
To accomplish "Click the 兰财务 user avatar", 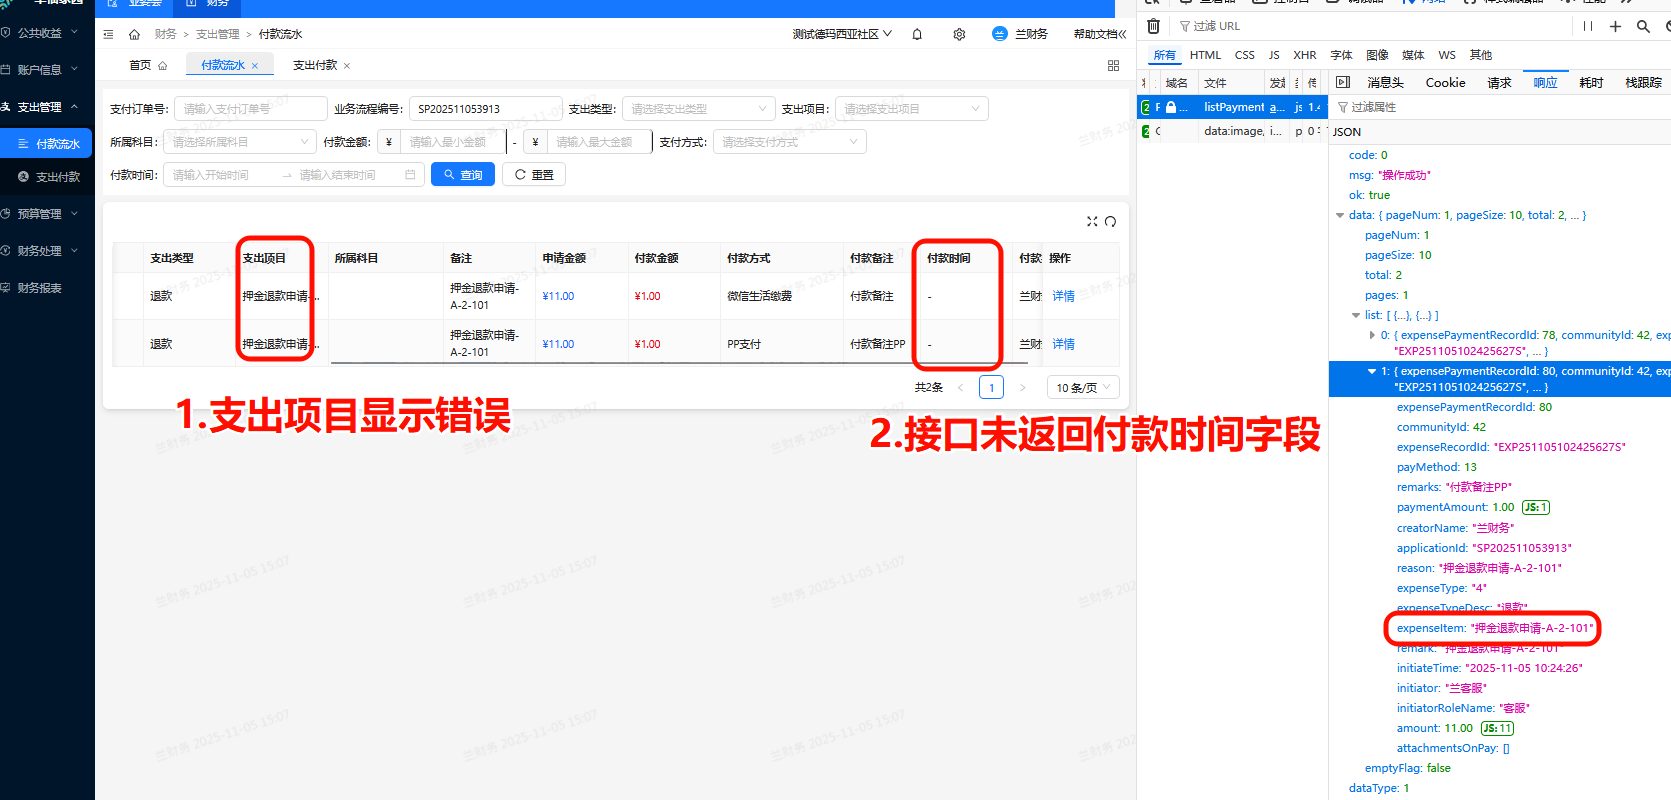I will (999, 34).
